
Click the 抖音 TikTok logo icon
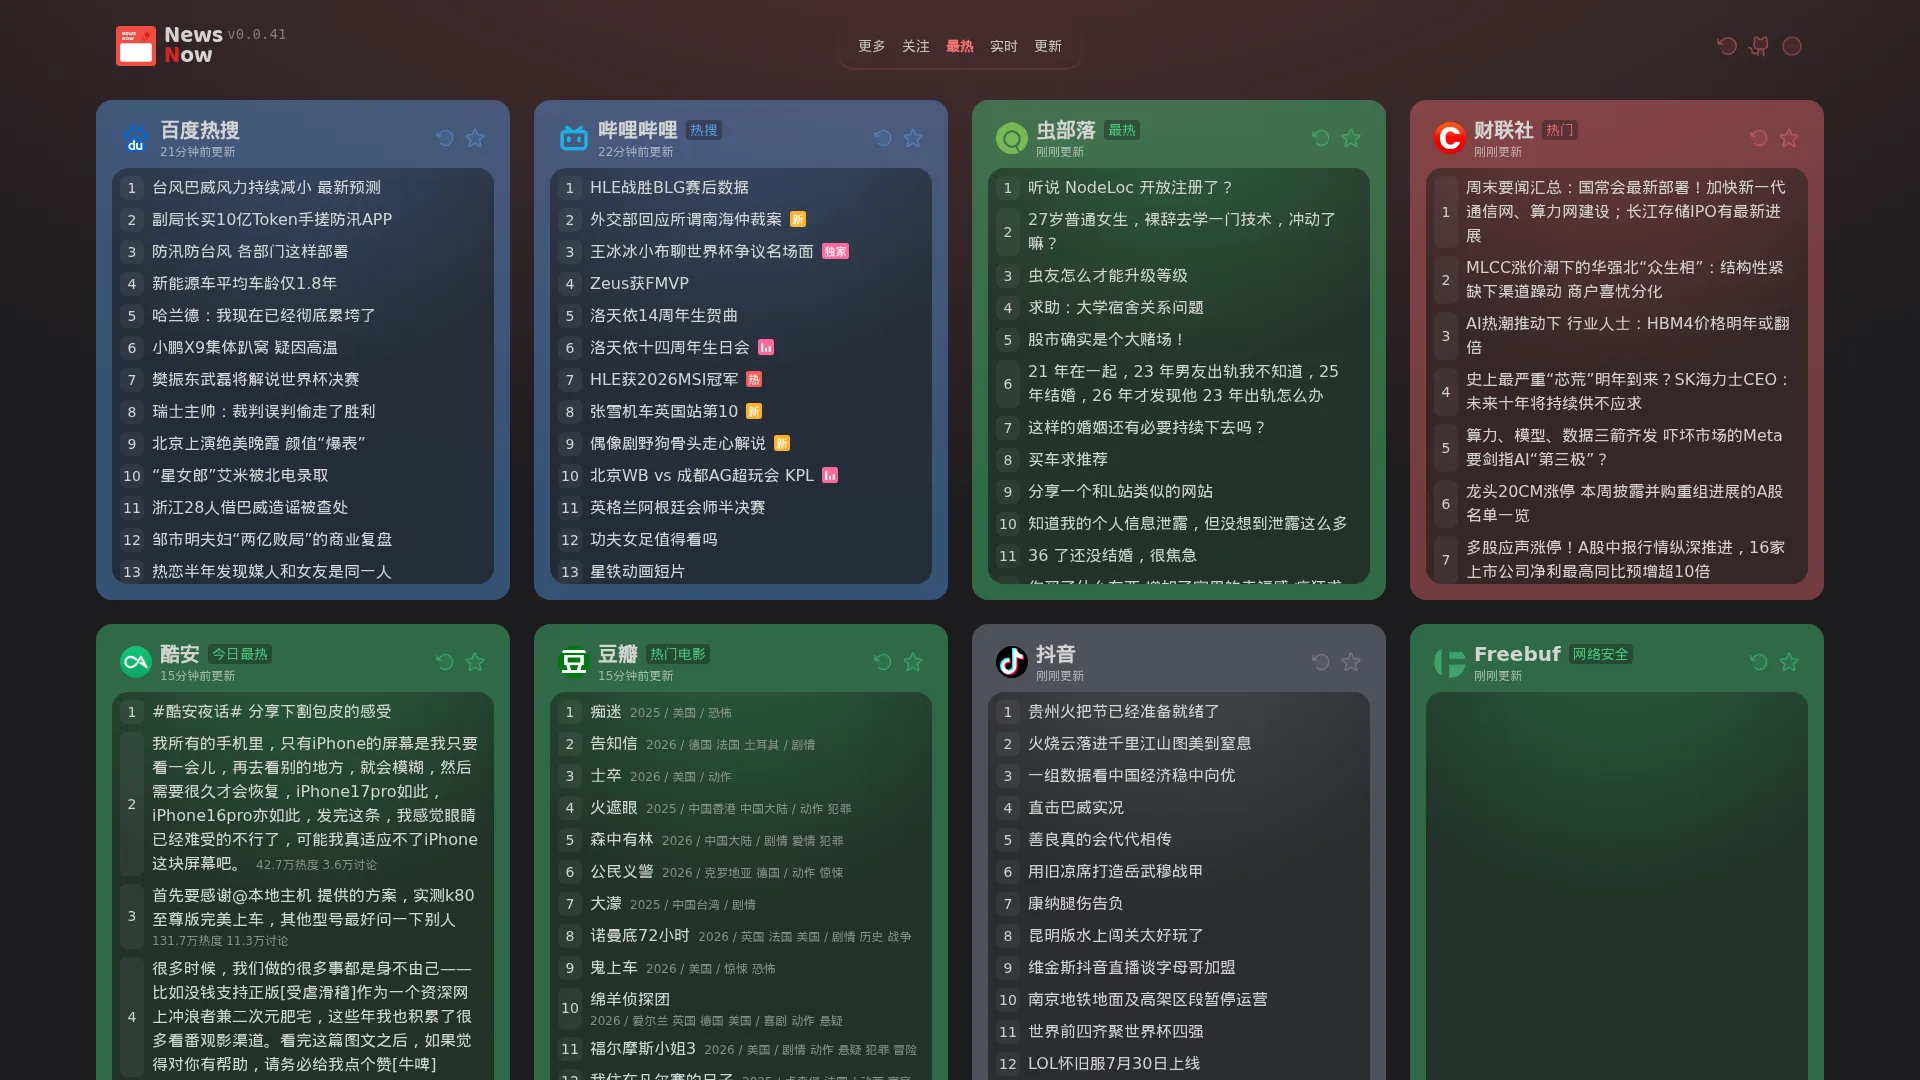1012,662
